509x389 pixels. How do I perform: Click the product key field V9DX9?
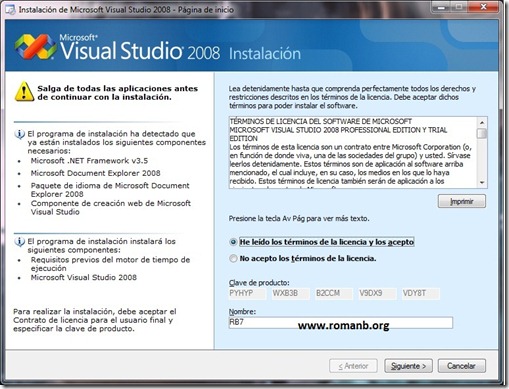pyautogui.click(x=378, y=294)
